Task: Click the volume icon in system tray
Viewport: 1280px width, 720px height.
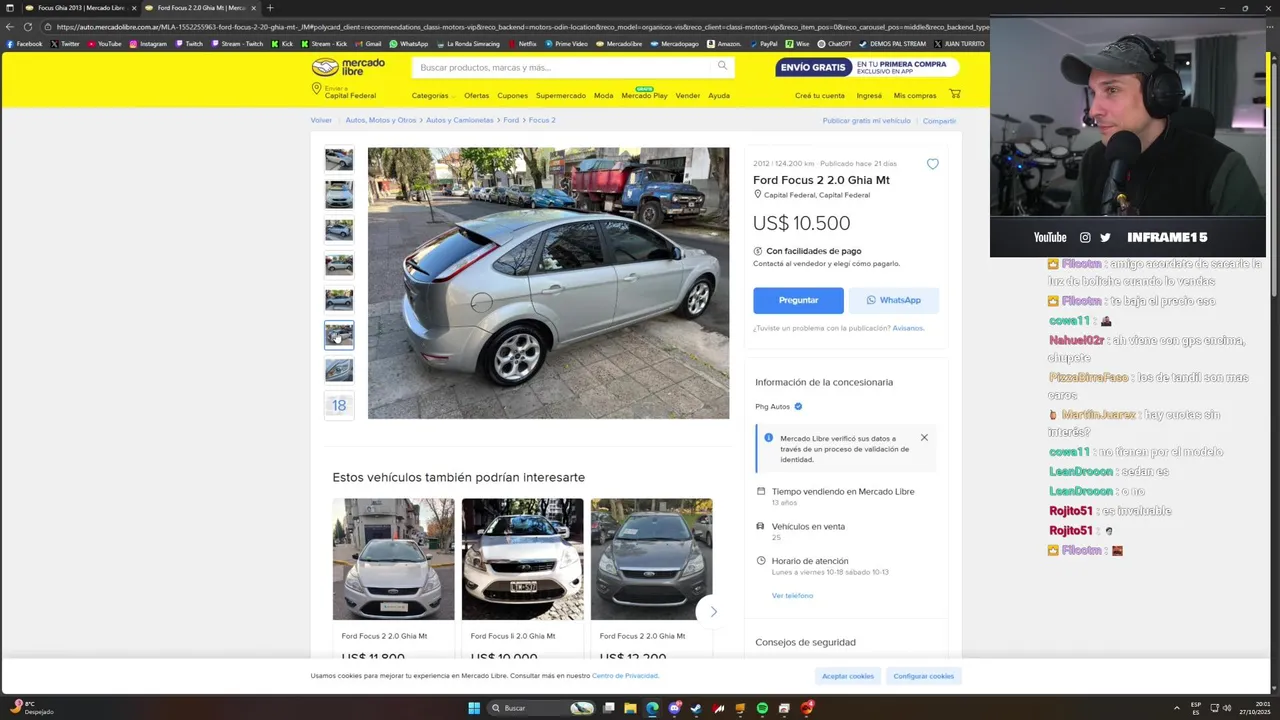Action: [1228, 708]
